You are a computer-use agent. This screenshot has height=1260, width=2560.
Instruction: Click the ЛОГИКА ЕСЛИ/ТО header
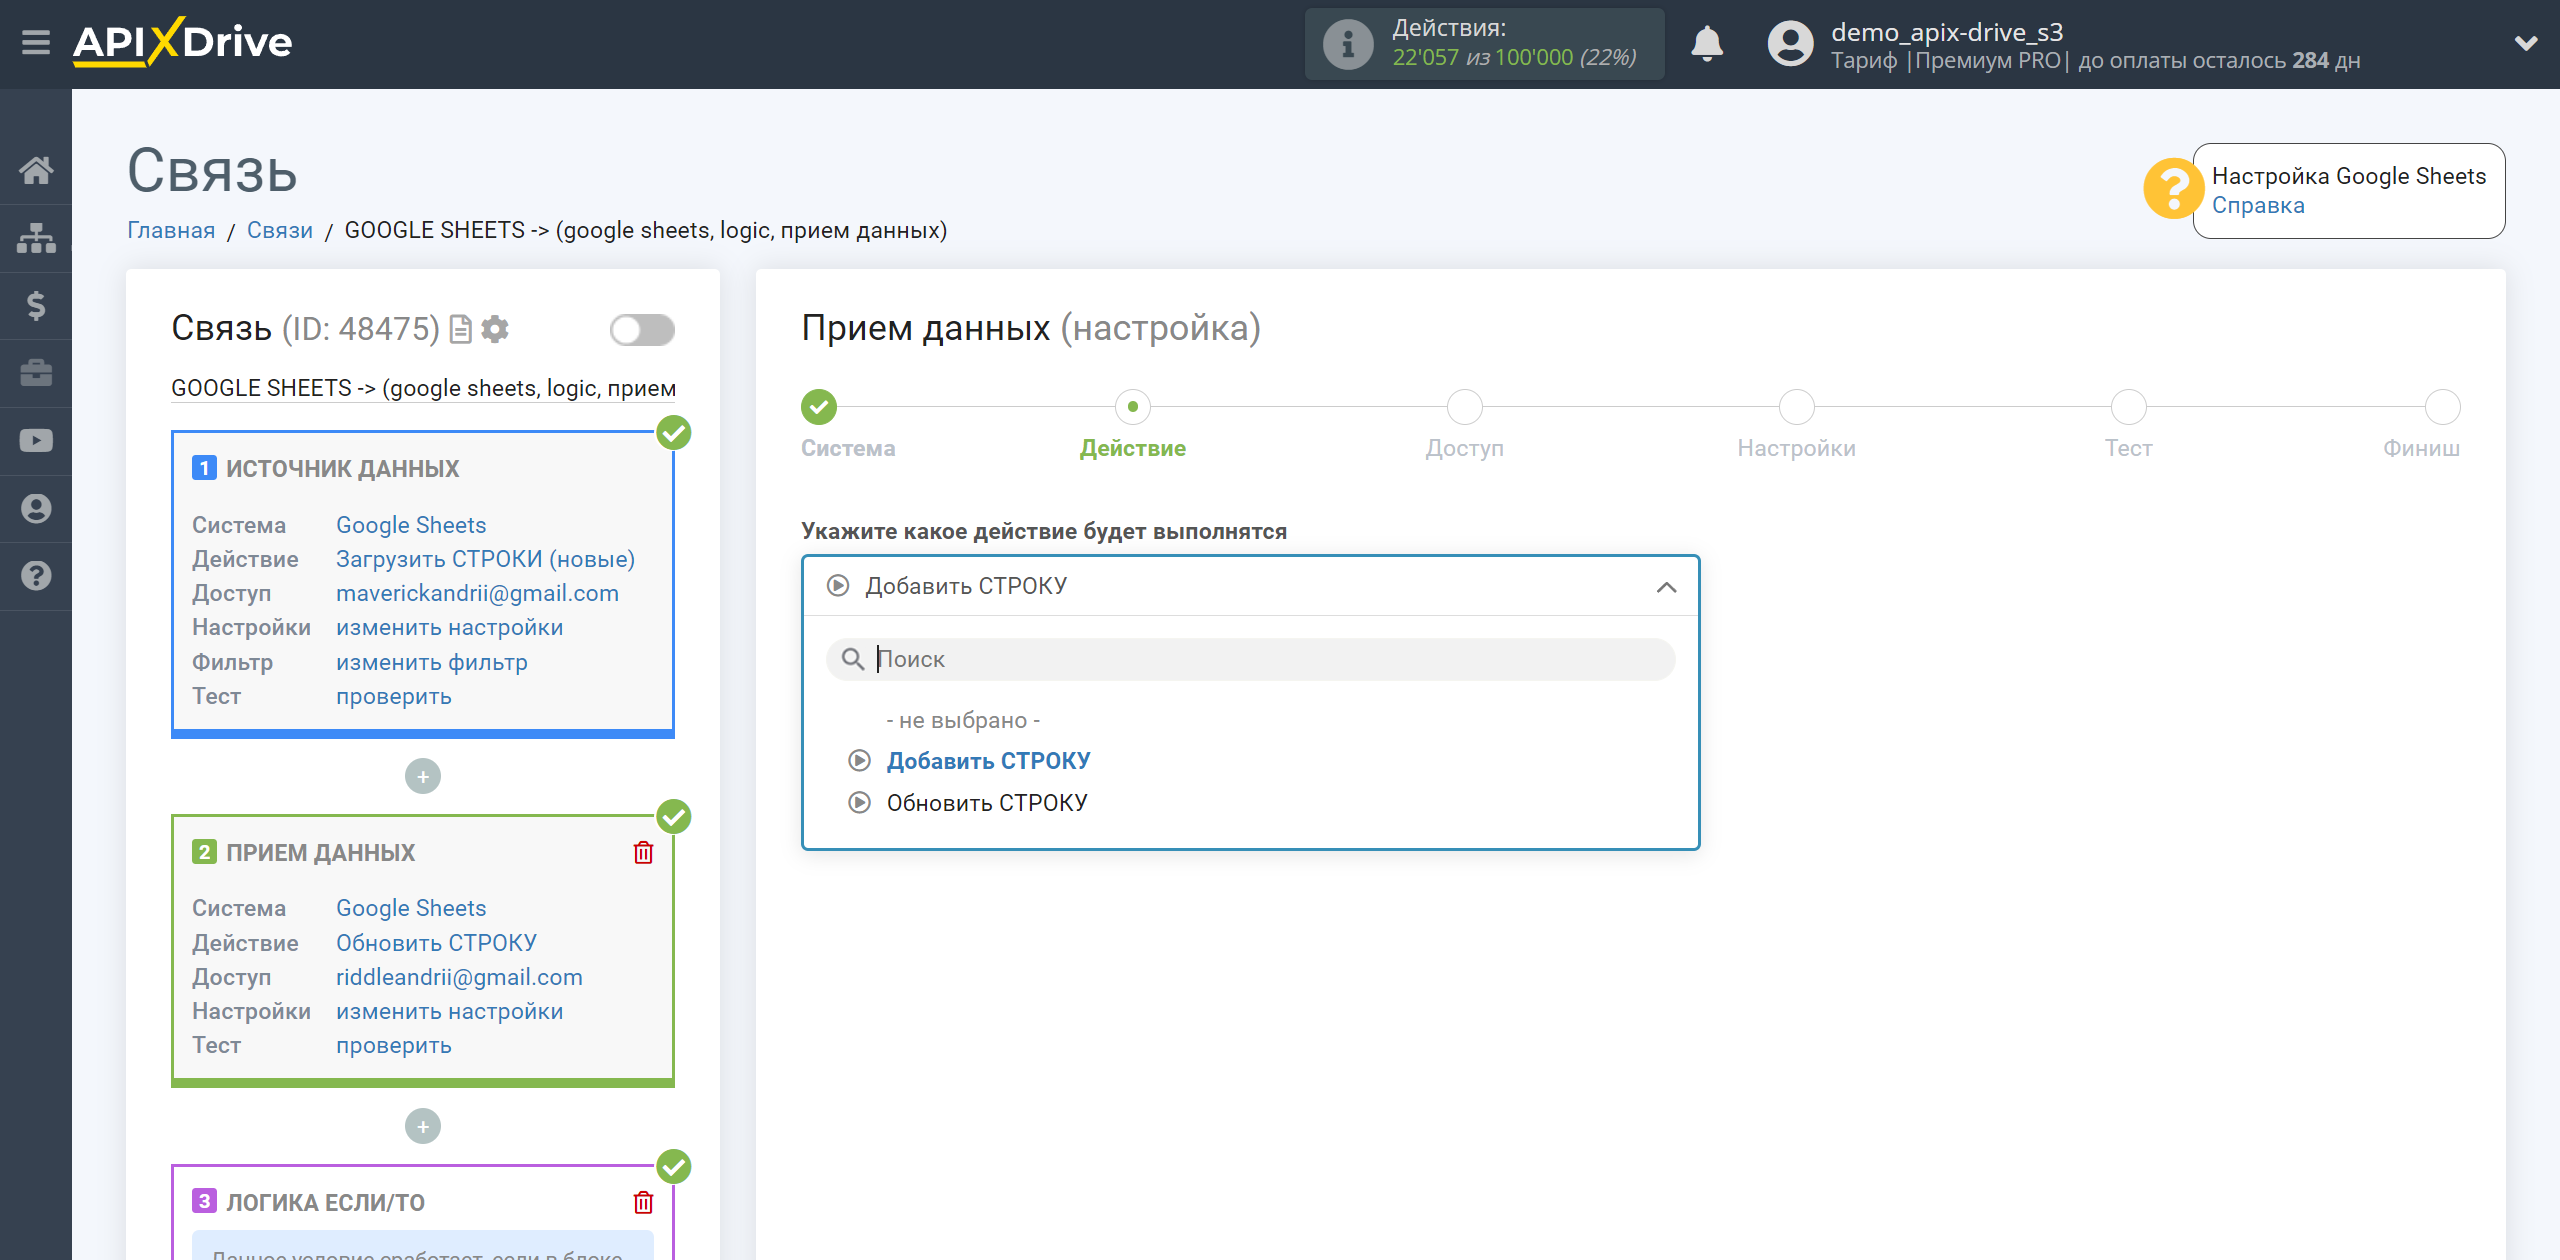[325, 1203]
